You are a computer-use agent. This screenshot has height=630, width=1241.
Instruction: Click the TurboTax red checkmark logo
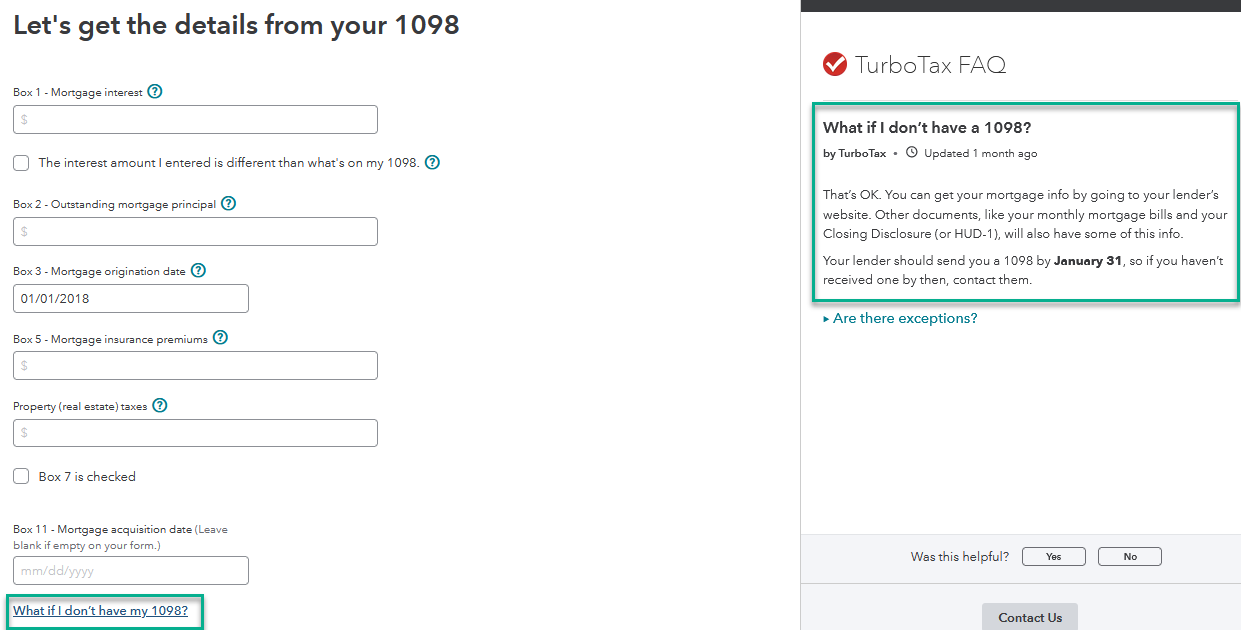tap(835, 65)
